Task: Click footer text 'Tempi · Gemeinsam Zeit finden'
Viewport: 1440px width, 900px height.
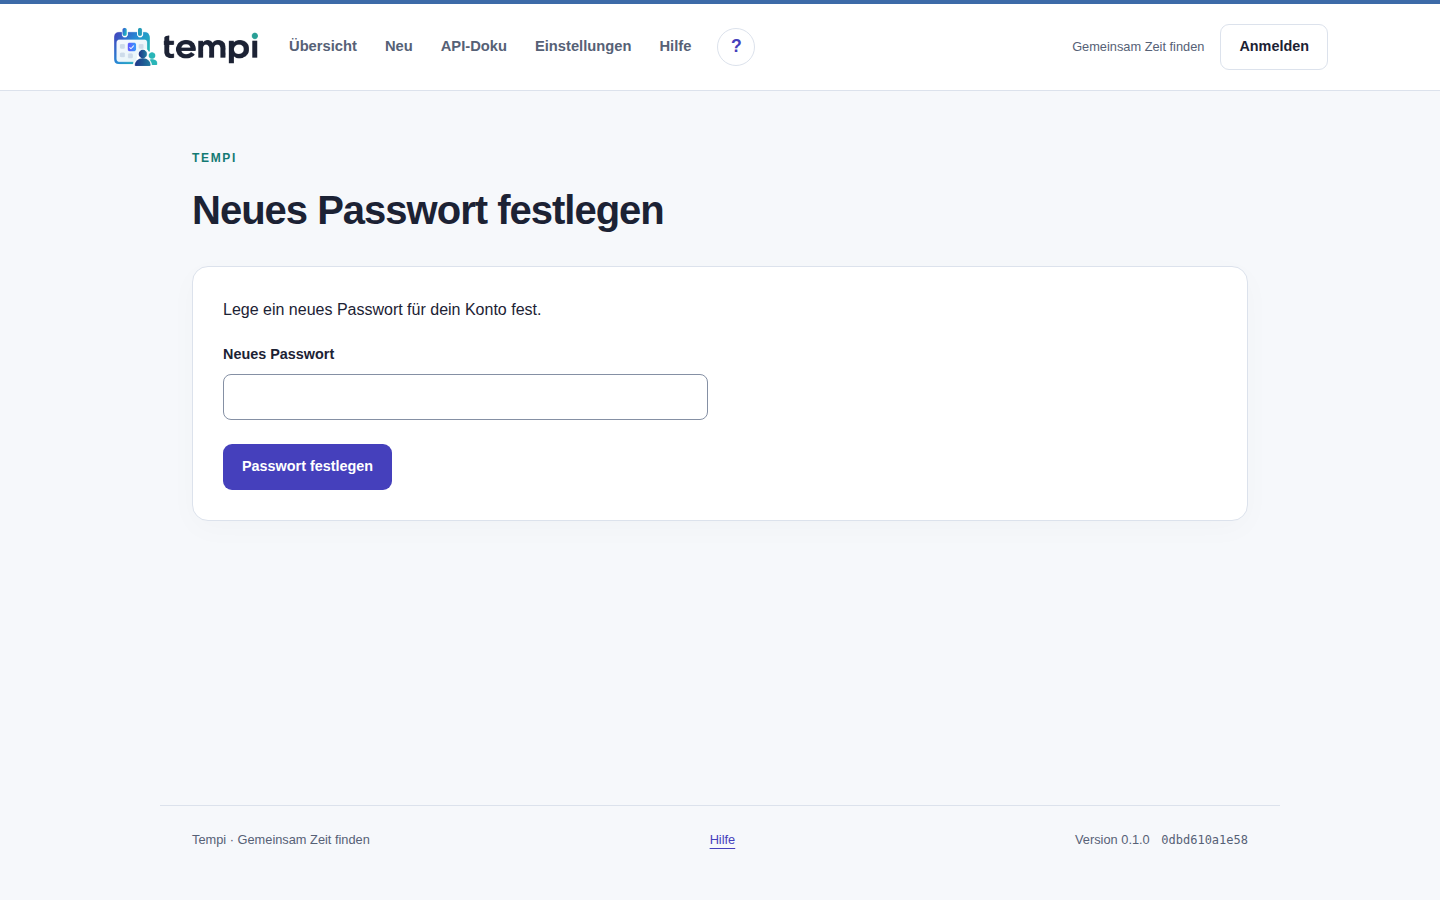Action: tap(281, 840)
